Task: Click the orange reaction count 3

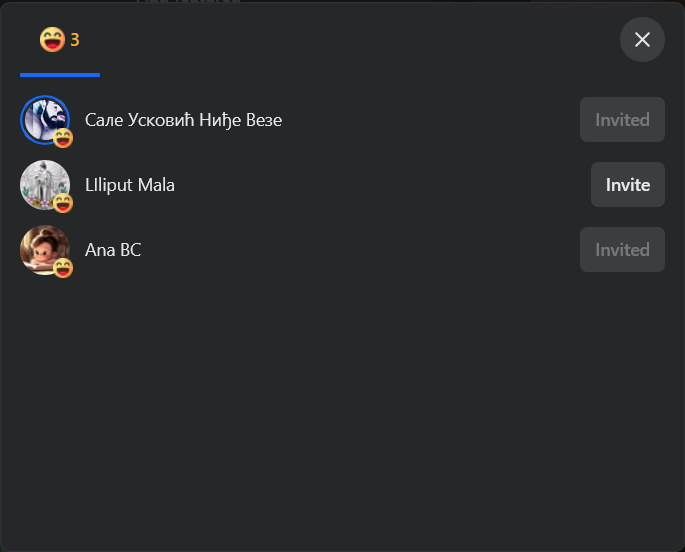Action: 75,40
